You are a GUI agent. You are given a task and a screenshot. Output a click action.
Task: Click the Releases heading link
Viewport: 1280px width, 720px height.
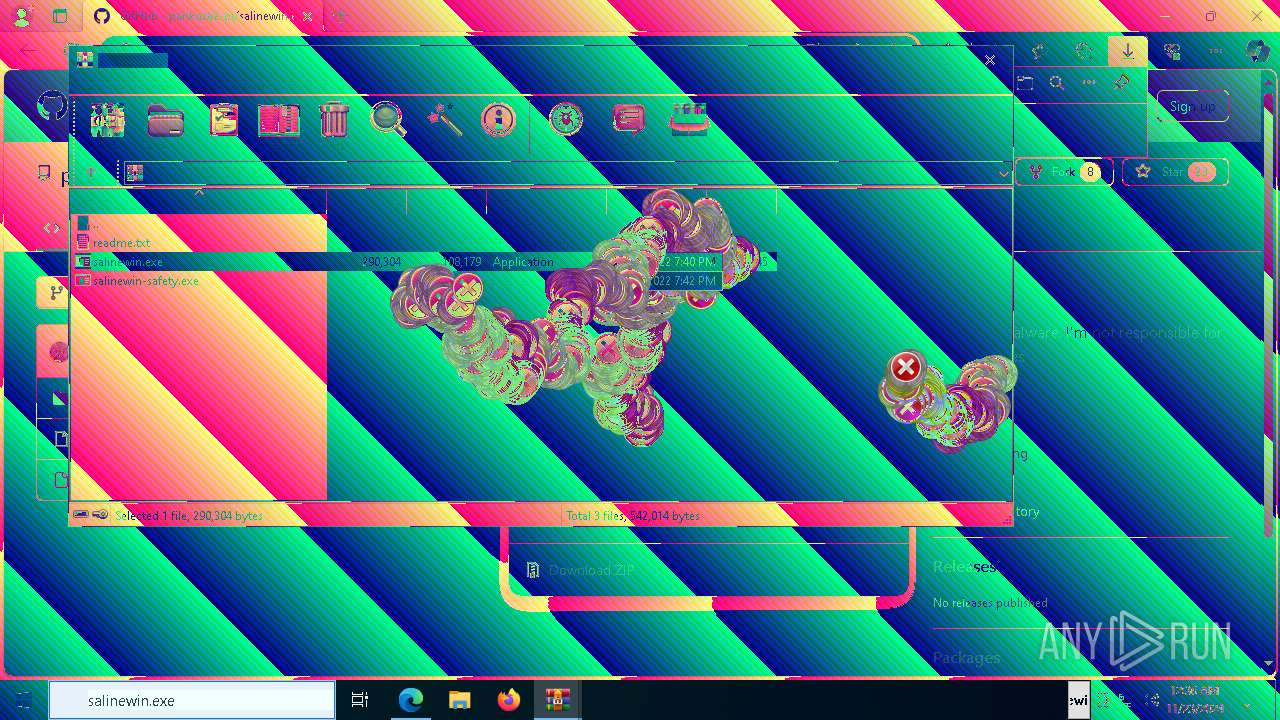(x=965, y=567)
